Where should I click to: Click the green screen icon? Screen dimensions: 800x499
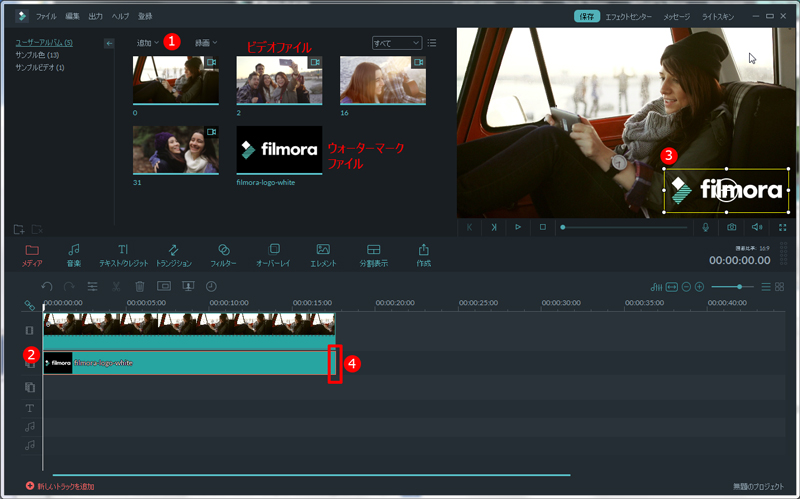(x=188, y=286)
